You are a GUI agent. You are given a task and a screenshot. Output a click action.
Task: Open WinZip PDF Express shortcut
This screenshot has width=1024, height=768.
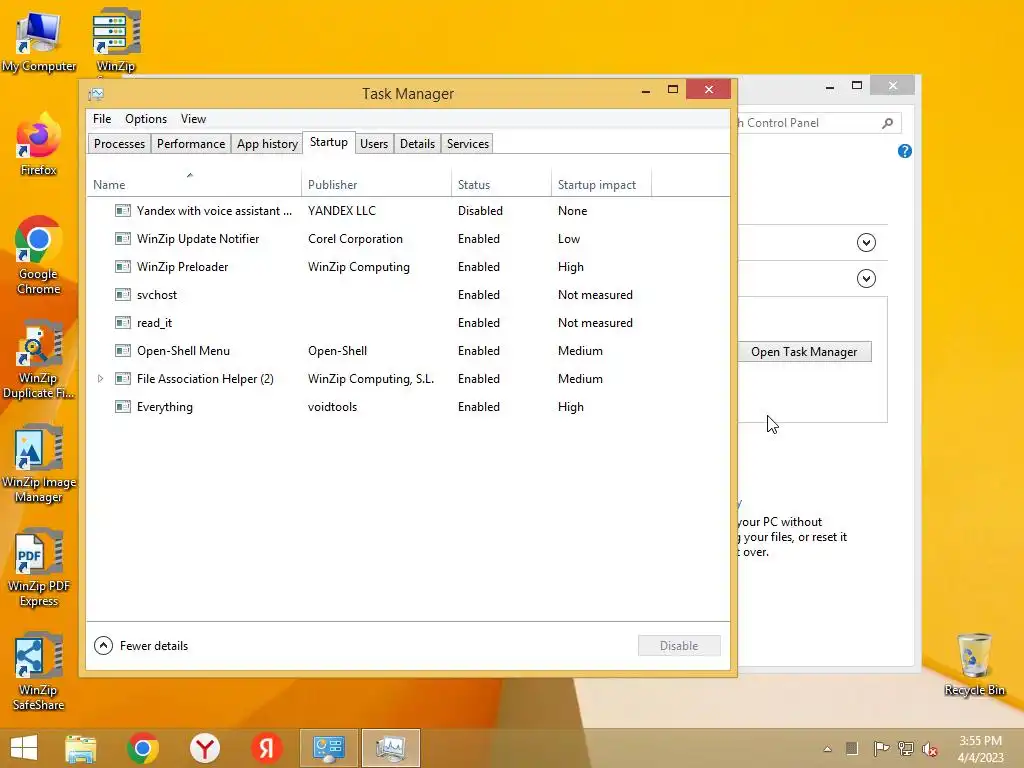(39, 568)
